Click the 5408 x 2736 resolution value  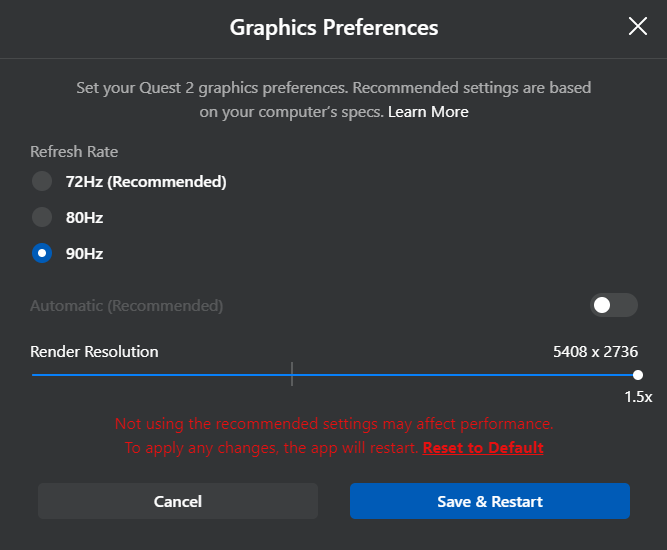point(595,351)
